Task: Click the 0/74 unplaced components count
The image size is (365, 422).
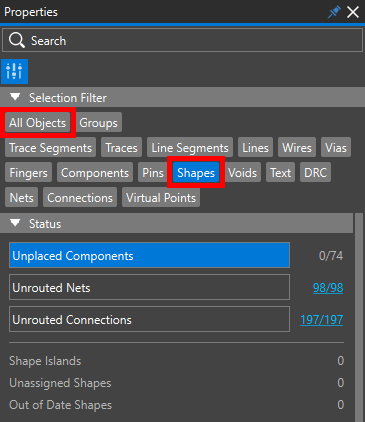Action: coord(331,256)
